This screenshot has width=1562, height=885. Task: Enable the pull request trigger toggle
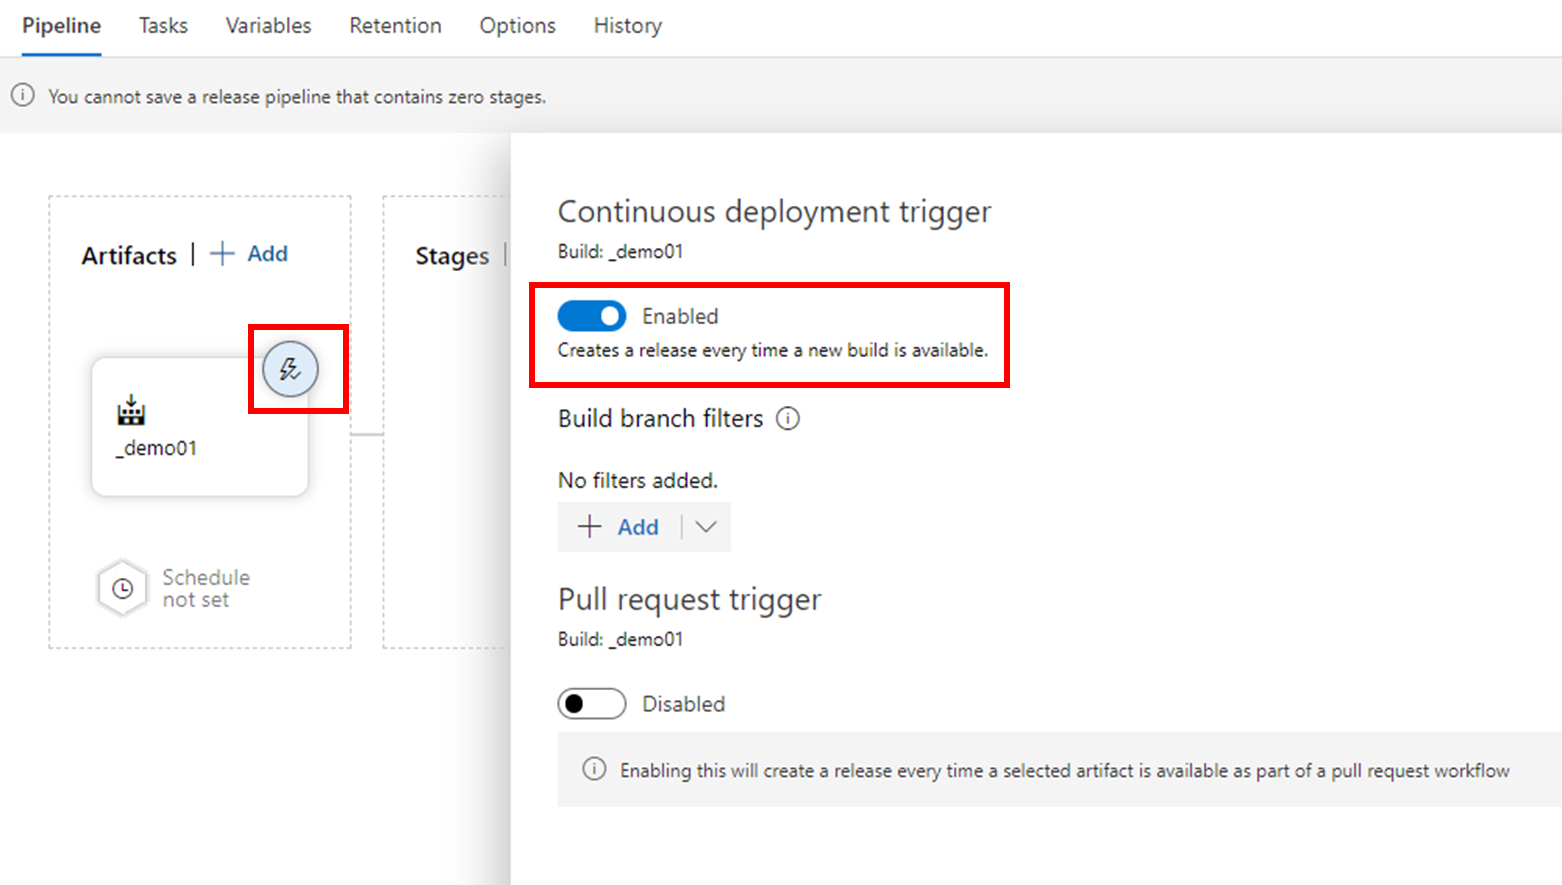(x=592, y=704)
